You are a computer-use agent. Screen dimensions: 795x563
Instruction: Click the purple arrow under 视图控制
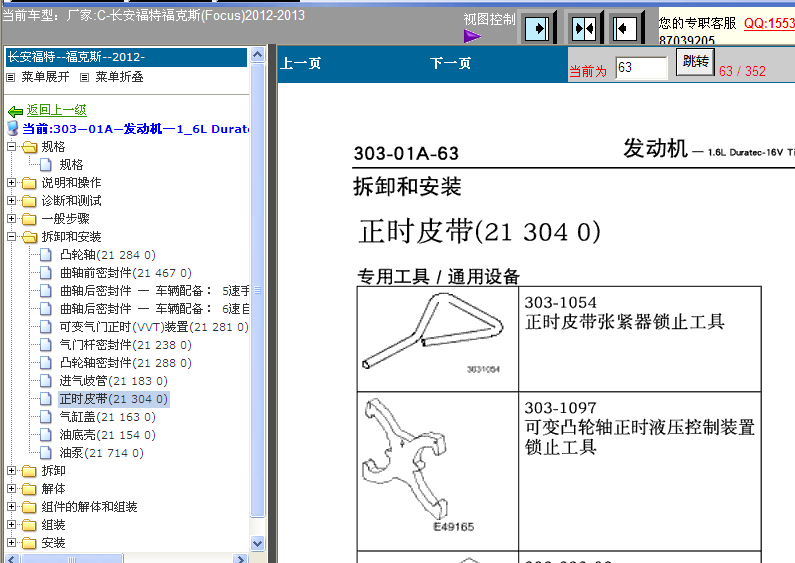(x=472, y=36)
